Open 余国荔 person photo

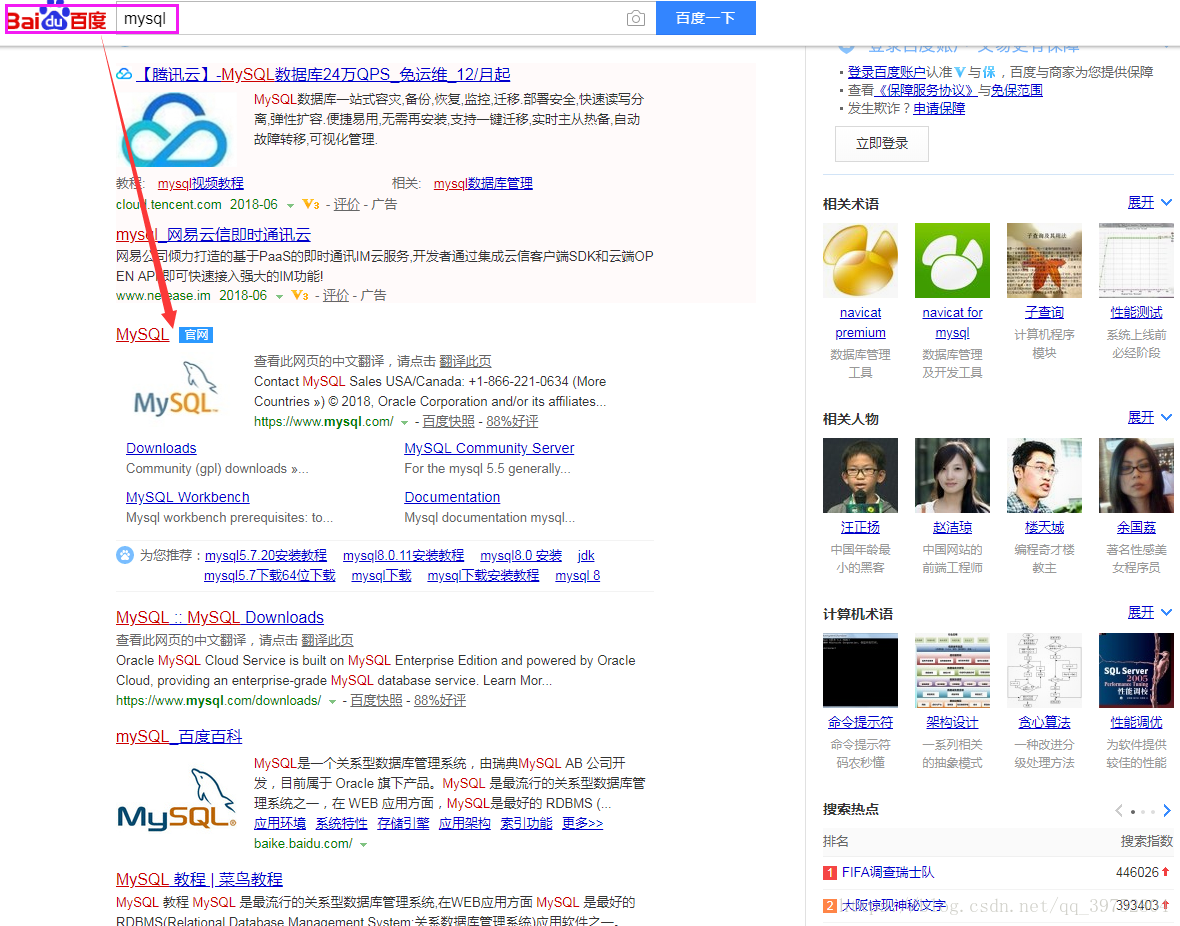coord(1136,476)
